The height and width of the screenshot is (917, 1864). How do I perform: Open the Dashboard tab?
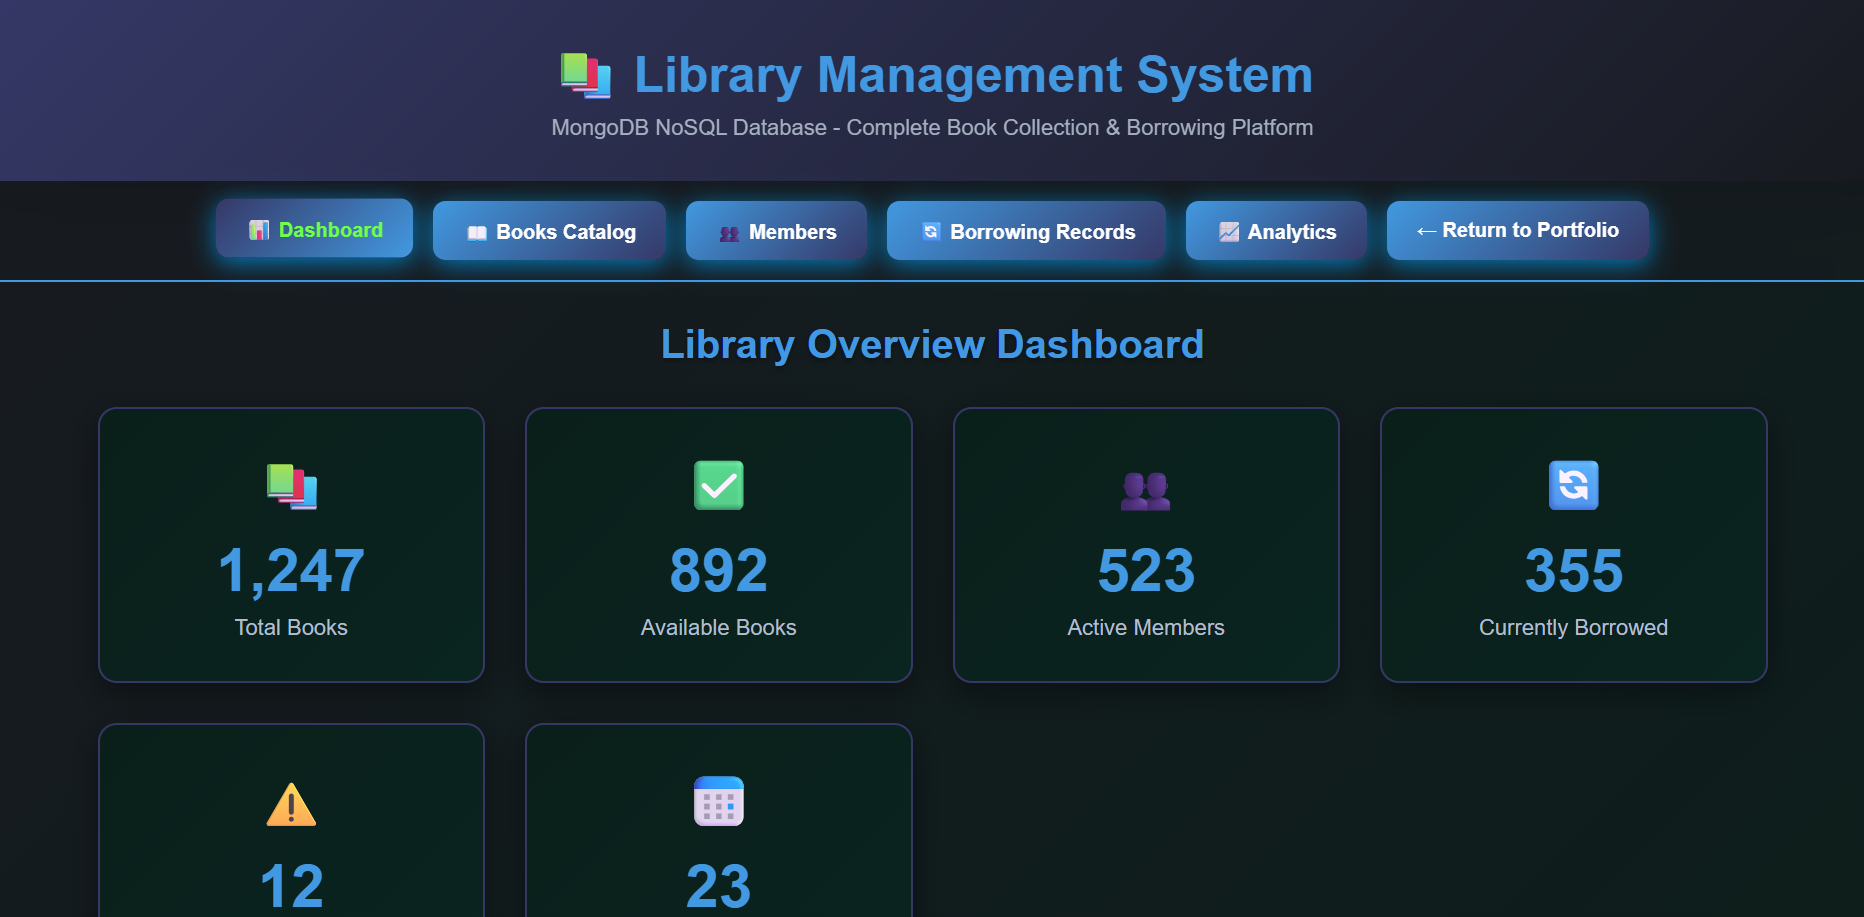coord(314,230)
